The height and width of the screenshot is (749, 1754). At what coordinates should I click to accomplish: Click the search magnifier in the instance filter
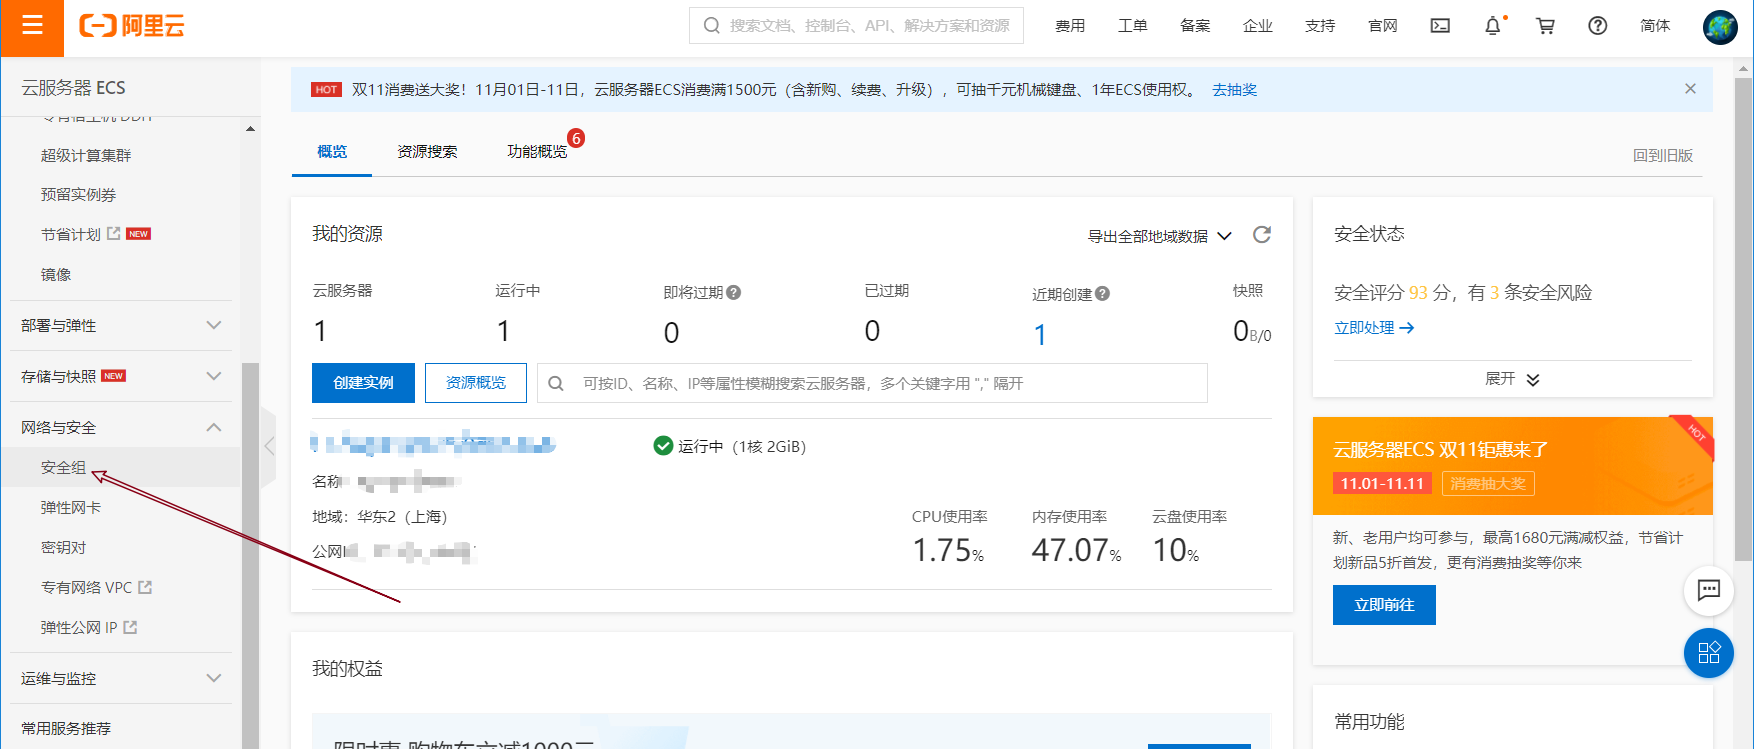(556, 383)
